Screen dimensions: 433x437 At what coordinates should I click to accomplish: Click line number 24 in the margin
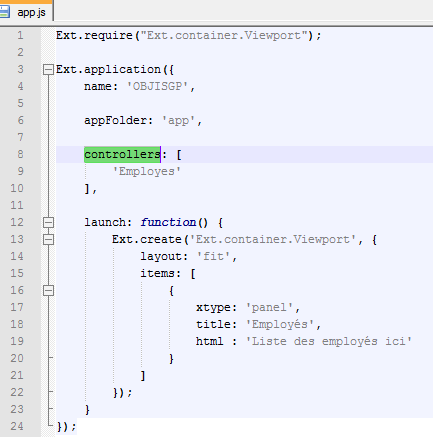click(17, 426)
